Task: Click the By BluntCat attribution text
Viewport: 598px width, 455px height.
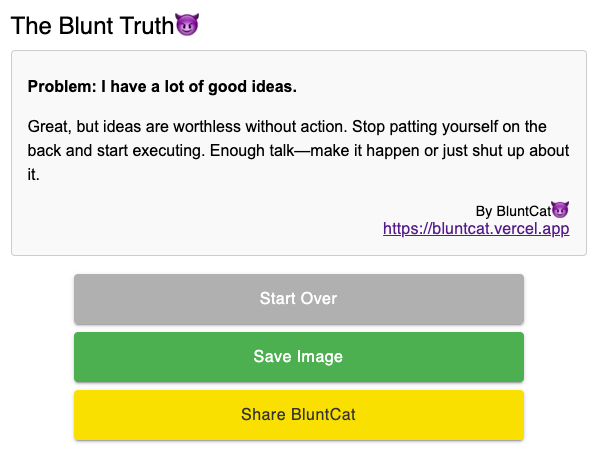Action: coord(513,211)
